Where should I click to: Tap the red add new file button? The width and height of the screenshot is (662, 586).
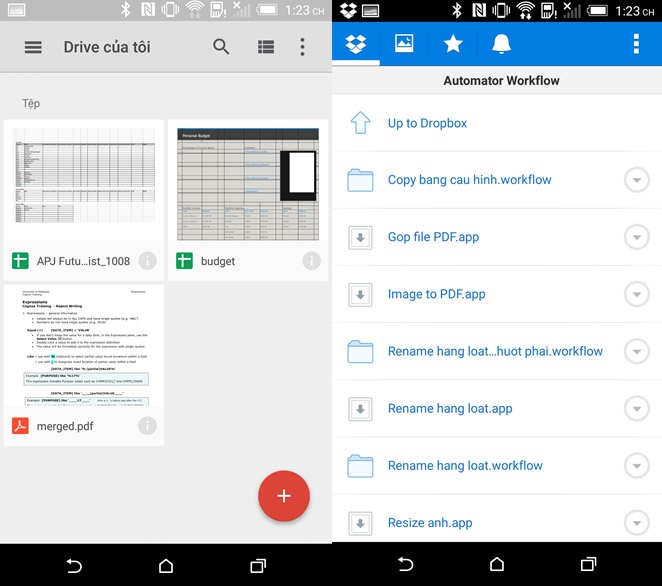284,496
